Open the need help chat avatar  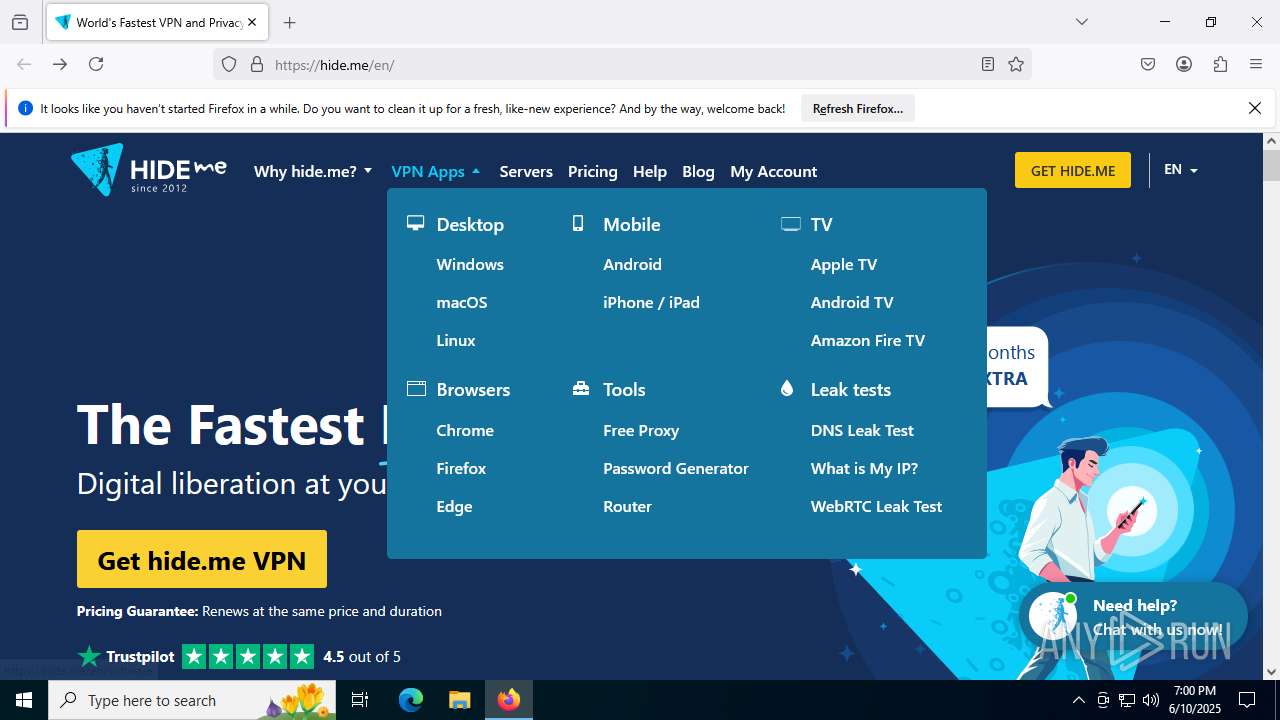point(1053,616)
